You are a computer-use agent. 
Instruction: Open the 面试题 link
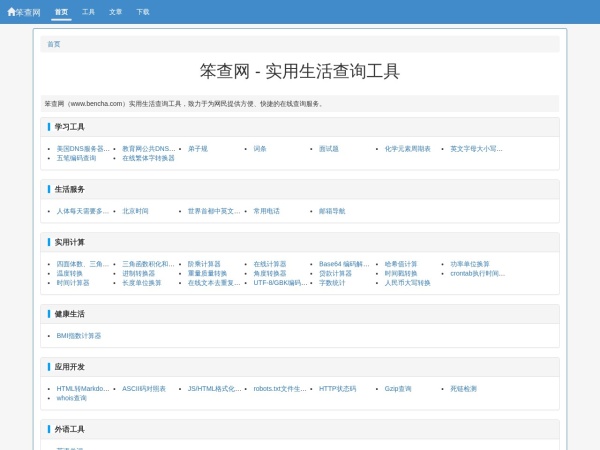coord(329,148)
